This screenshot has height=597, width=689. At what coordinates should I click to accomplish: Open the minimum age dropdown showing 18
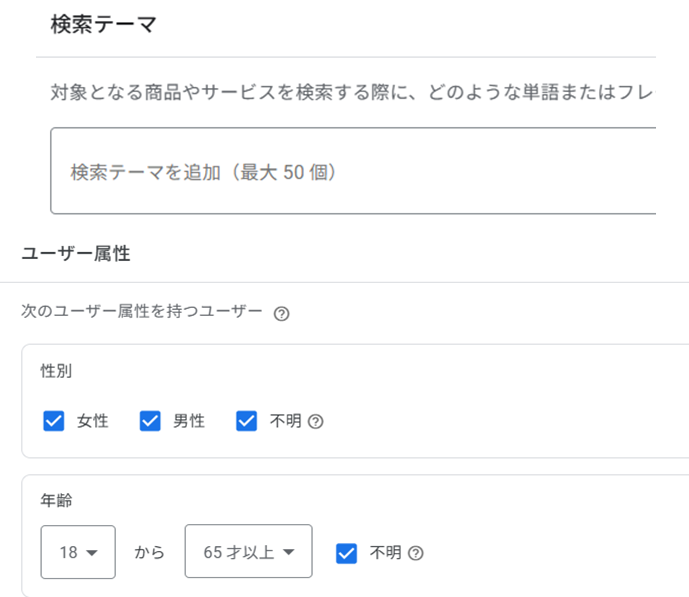click(x=78, y=552)
